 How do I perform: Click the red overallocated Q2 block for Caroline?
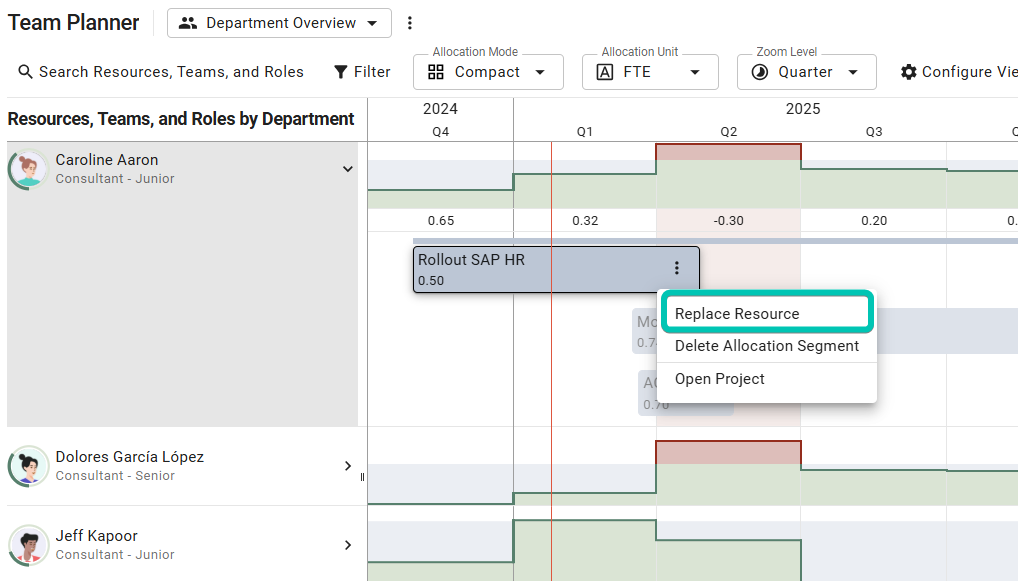(x=728, y=152)
